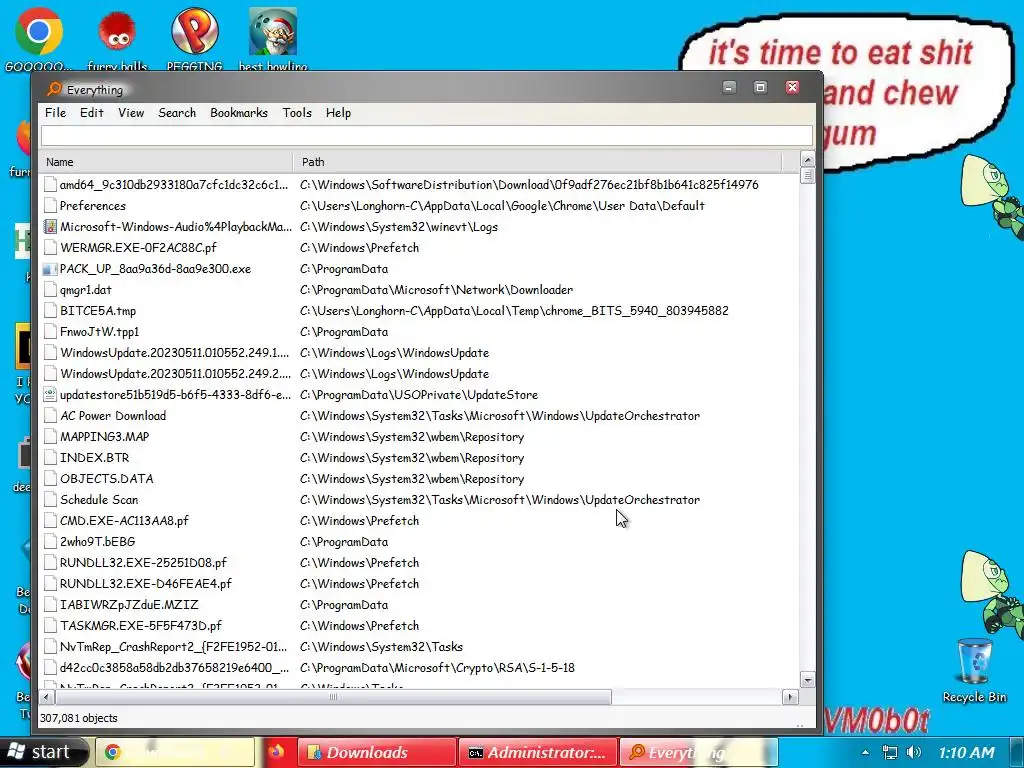Screen dimensions: 1024x768
Task: Open the furry balls desktop icon
Action: [118, 39]
